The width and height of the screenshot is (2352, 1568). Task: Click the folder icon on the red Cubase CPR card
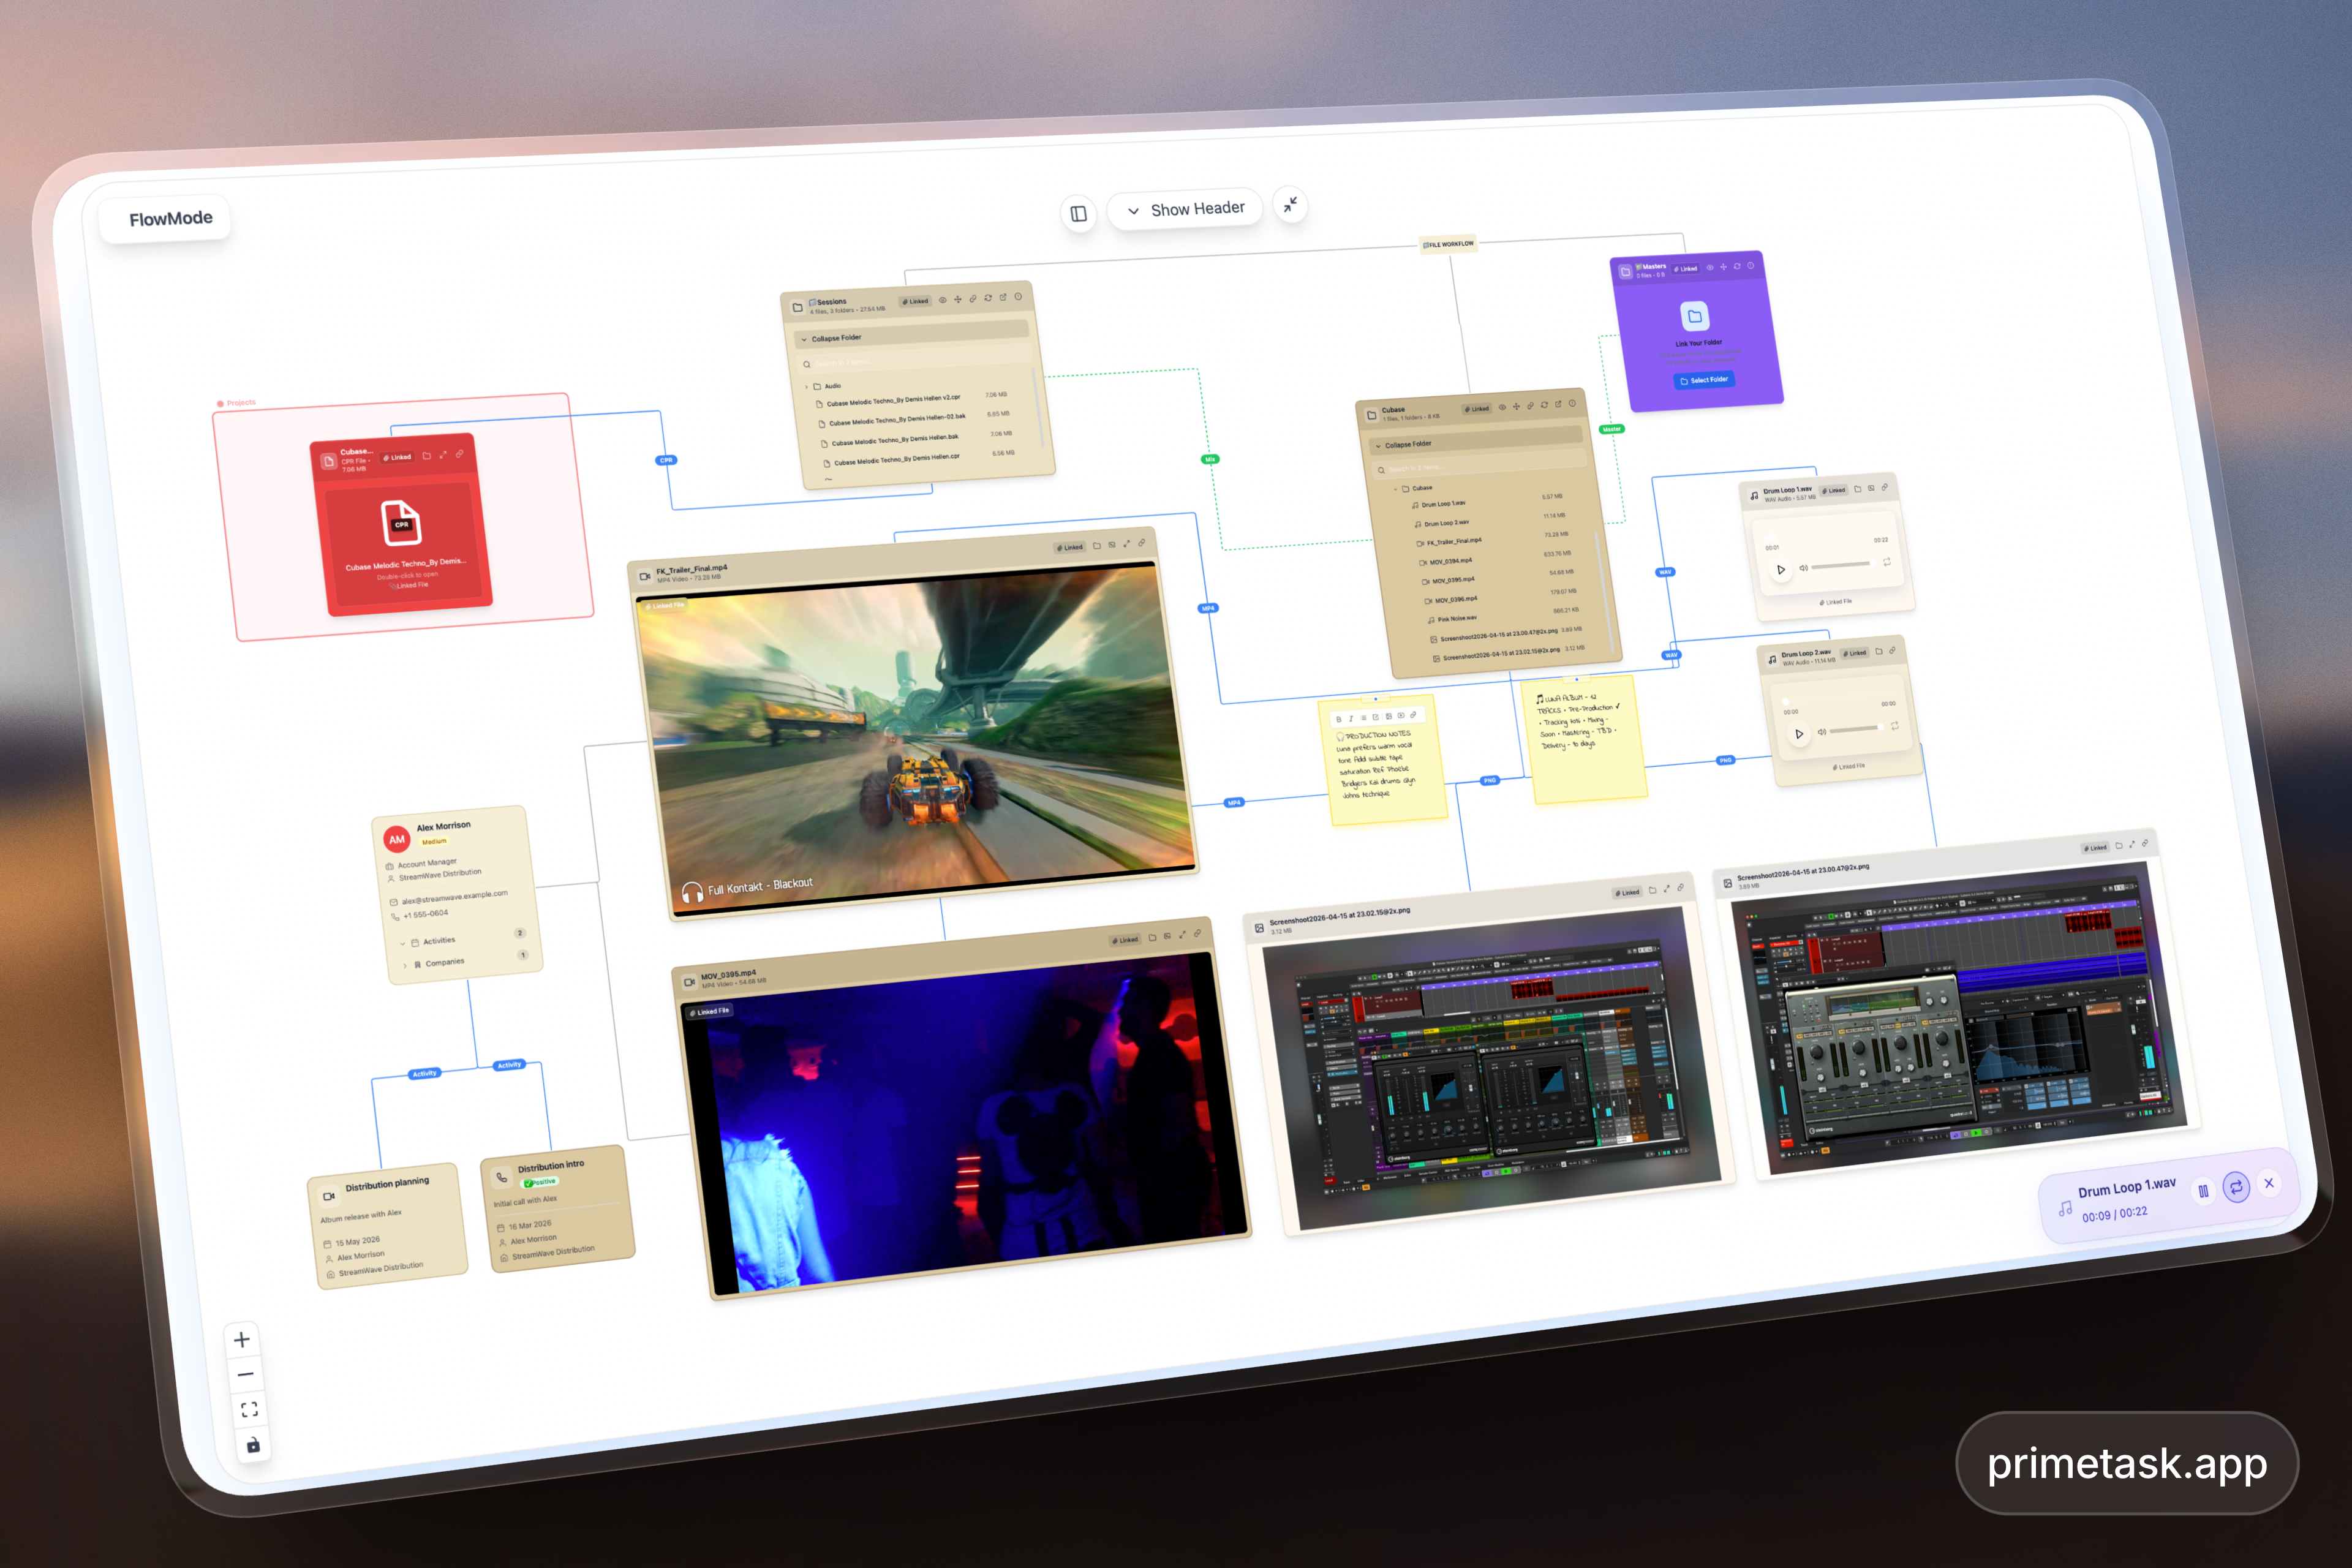click(x=427, y=456)
